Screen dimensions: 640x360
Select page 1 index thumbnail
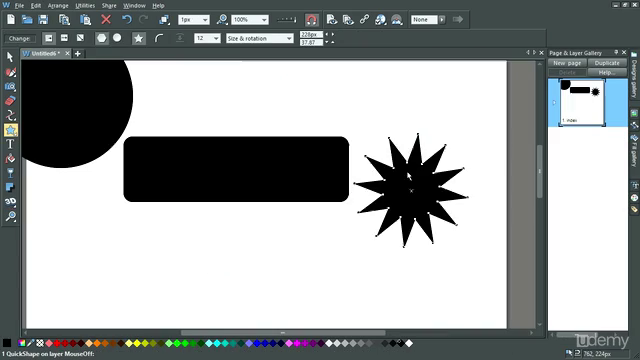(582, 102)
